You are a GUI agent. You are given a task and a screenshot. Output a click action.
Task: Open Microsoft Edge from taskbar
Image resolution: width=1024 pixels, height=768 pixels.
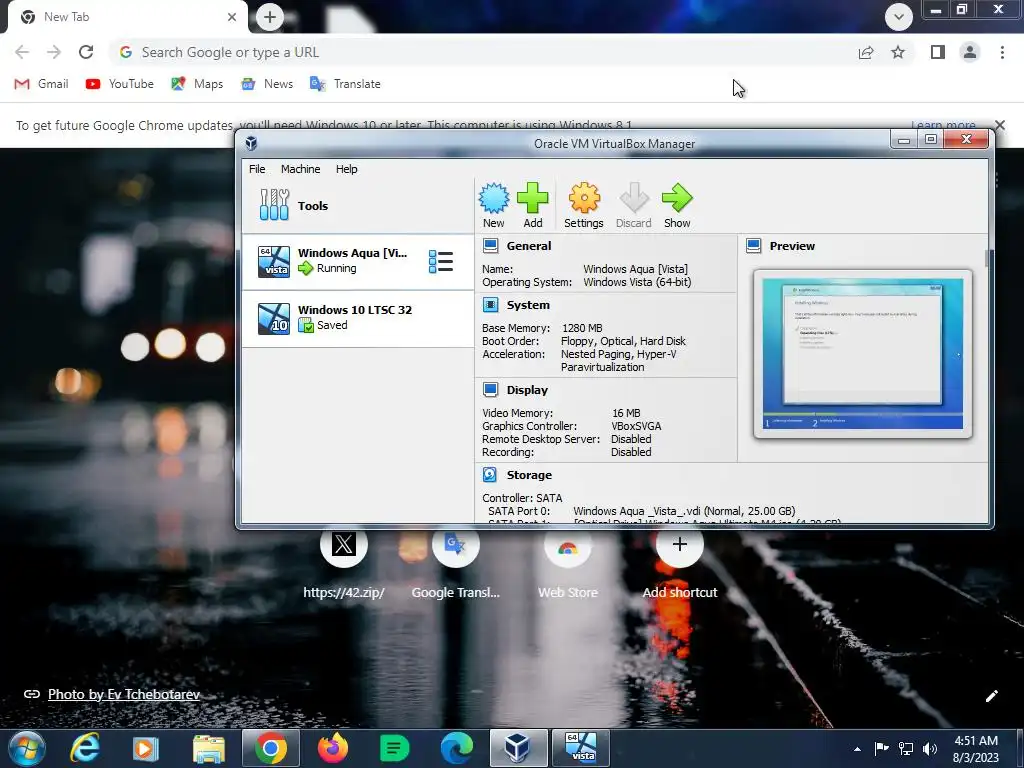coord(456,748)
